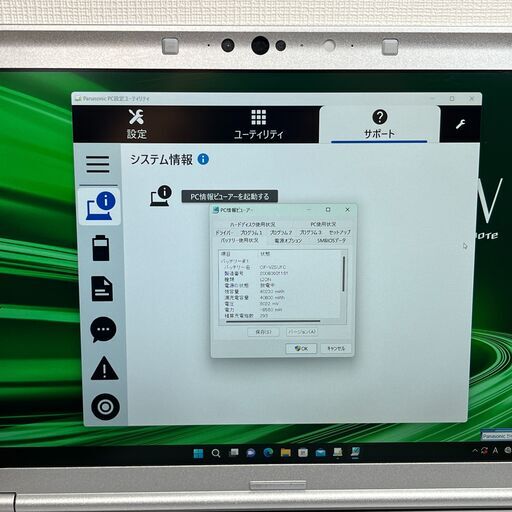Select the 電圧 row

pyautogui.click(x=280, y=304)
